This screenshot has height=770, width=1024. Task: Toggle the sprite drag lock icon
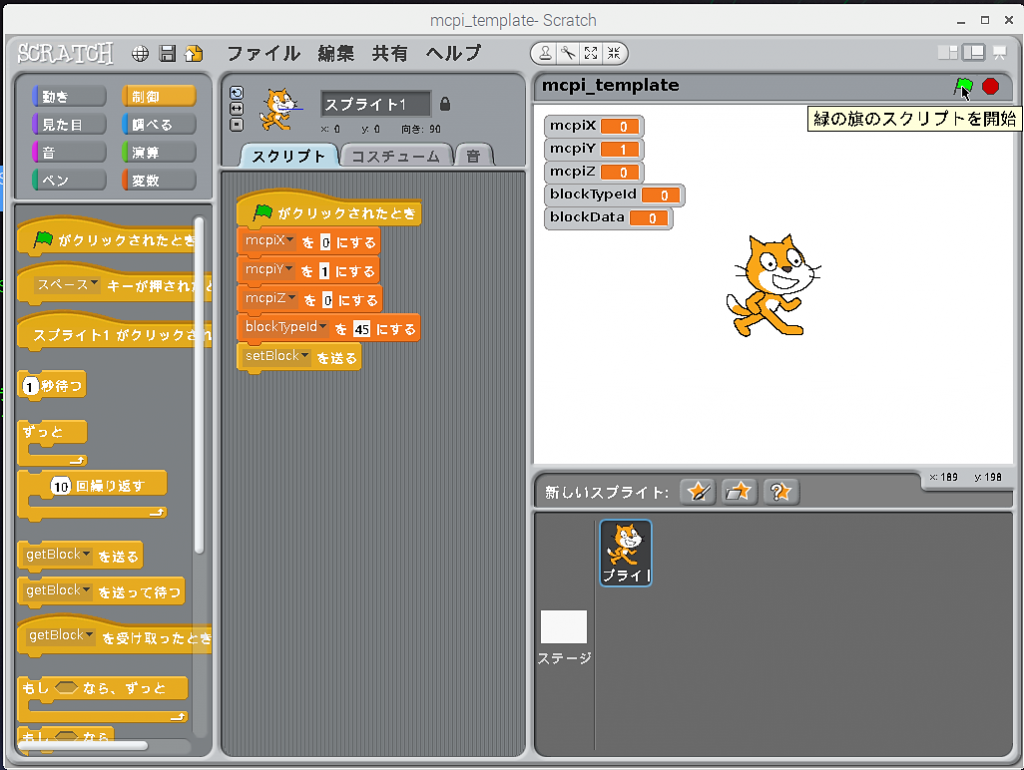[445, 104]
